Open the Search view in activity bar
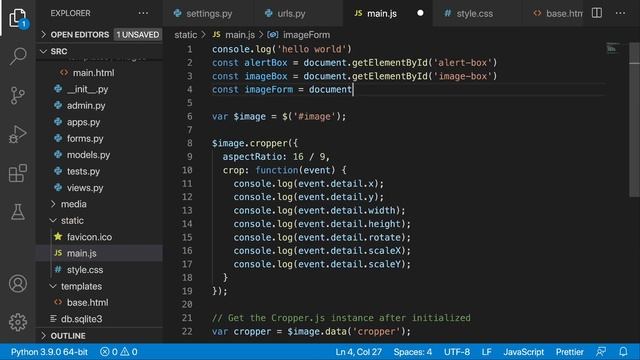The height and width of the screenshot is (360, 640). (x=18, y=56)
